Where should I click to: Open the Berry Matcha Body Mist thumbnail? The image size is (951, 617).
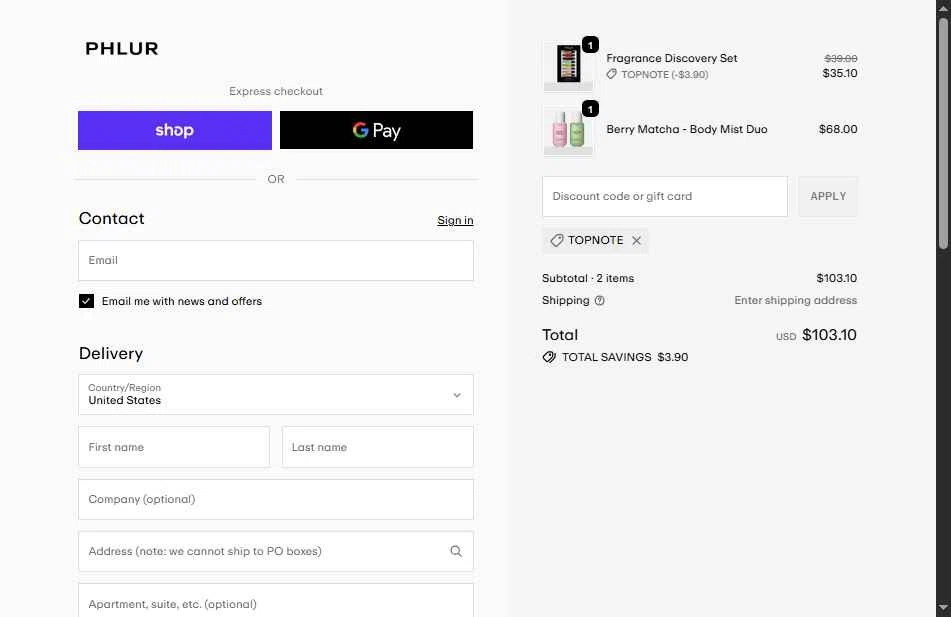[x=568, y=130]
